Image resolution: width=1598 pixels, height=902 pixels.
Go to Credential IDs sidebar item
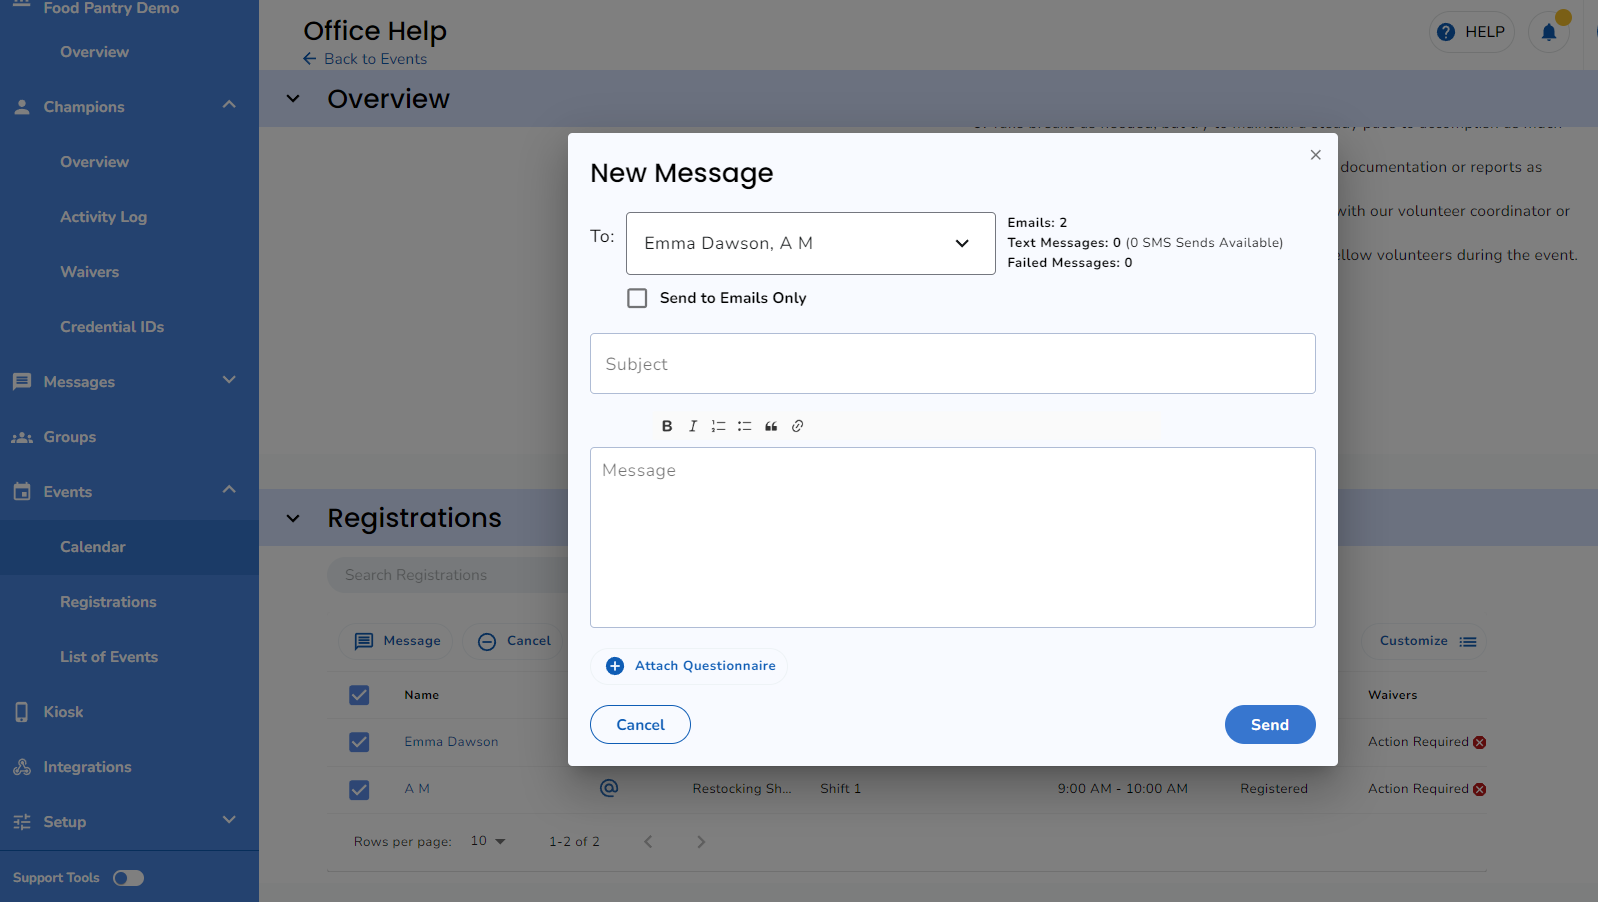[x=112, y=327]
